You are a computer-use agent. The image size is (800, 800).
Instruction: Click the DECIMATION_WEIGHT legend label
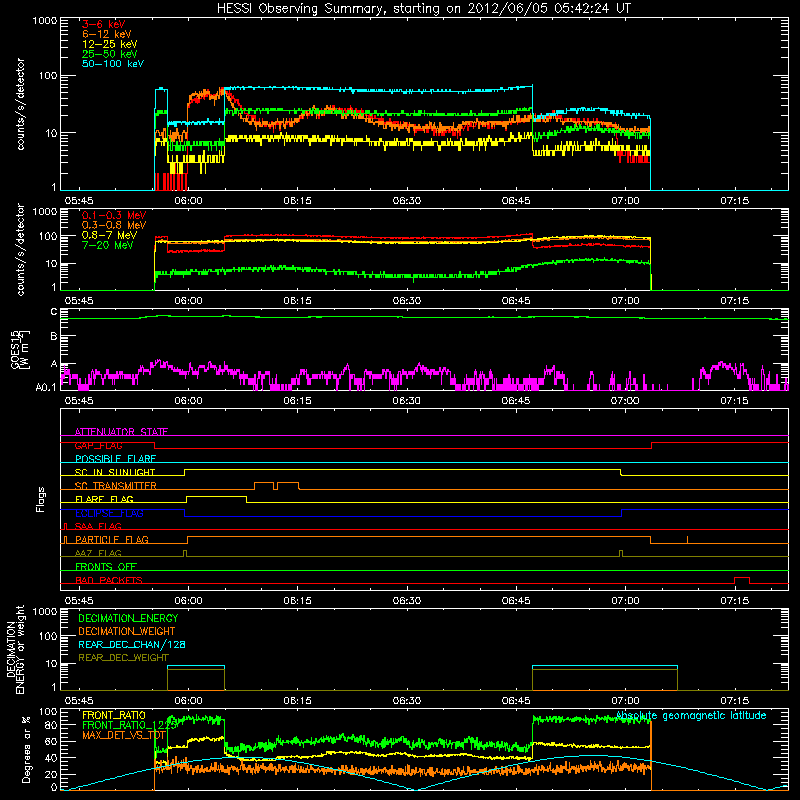click(x=127, y=631)
